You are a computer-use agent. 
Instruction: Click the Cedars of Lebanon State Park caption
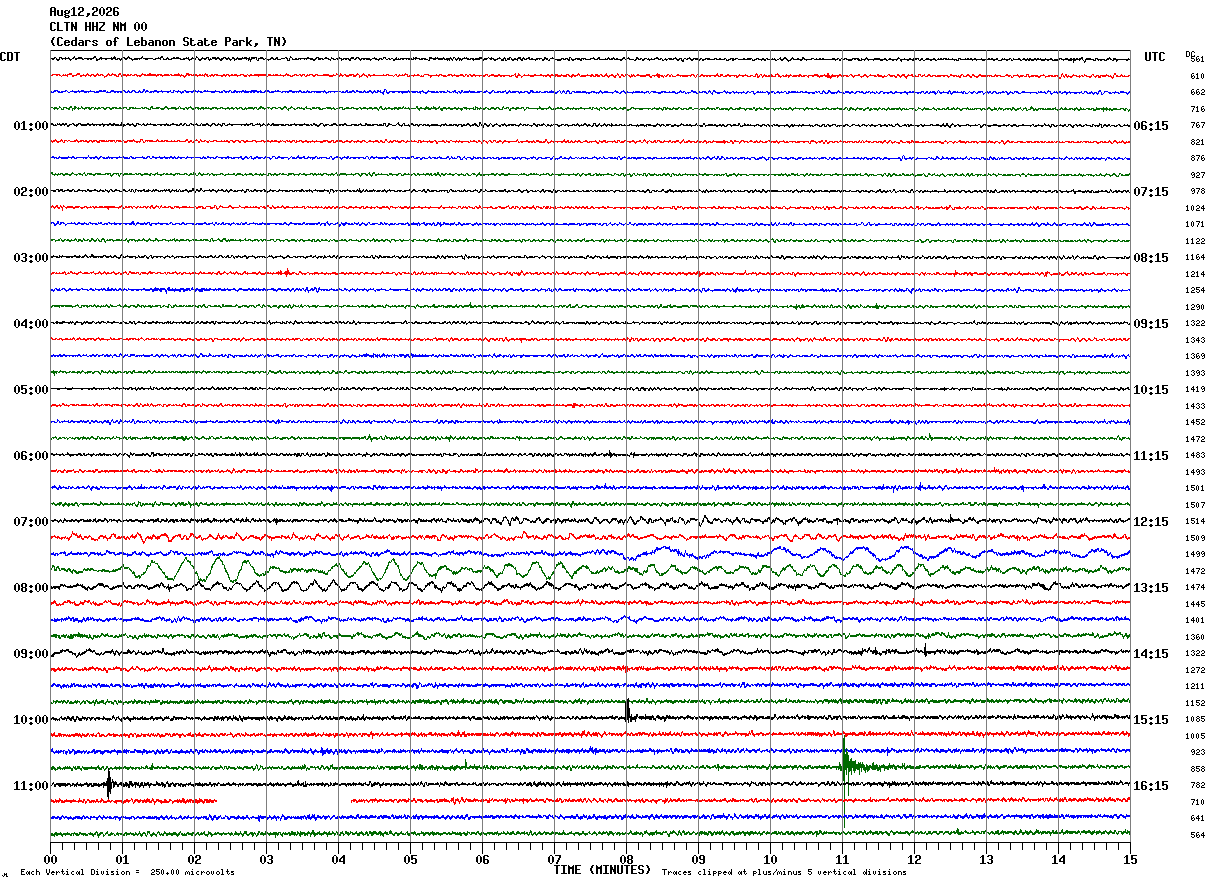(168, 42)
